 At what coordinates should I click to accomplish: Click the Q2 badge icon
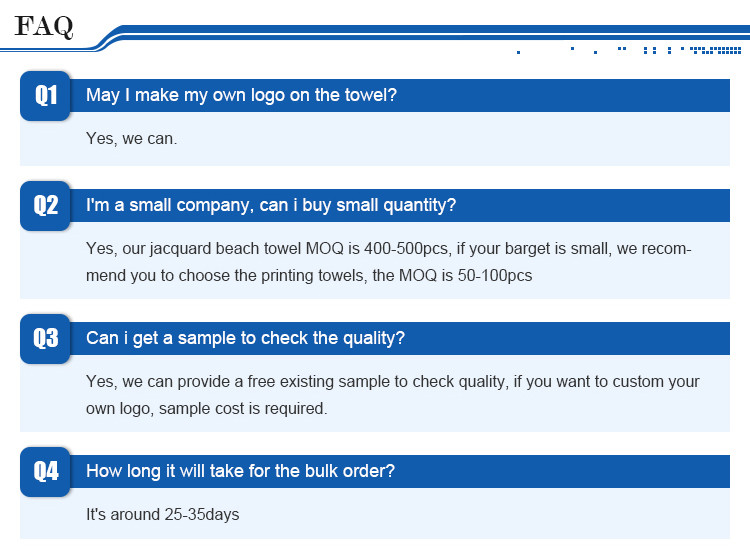[45, 206]
